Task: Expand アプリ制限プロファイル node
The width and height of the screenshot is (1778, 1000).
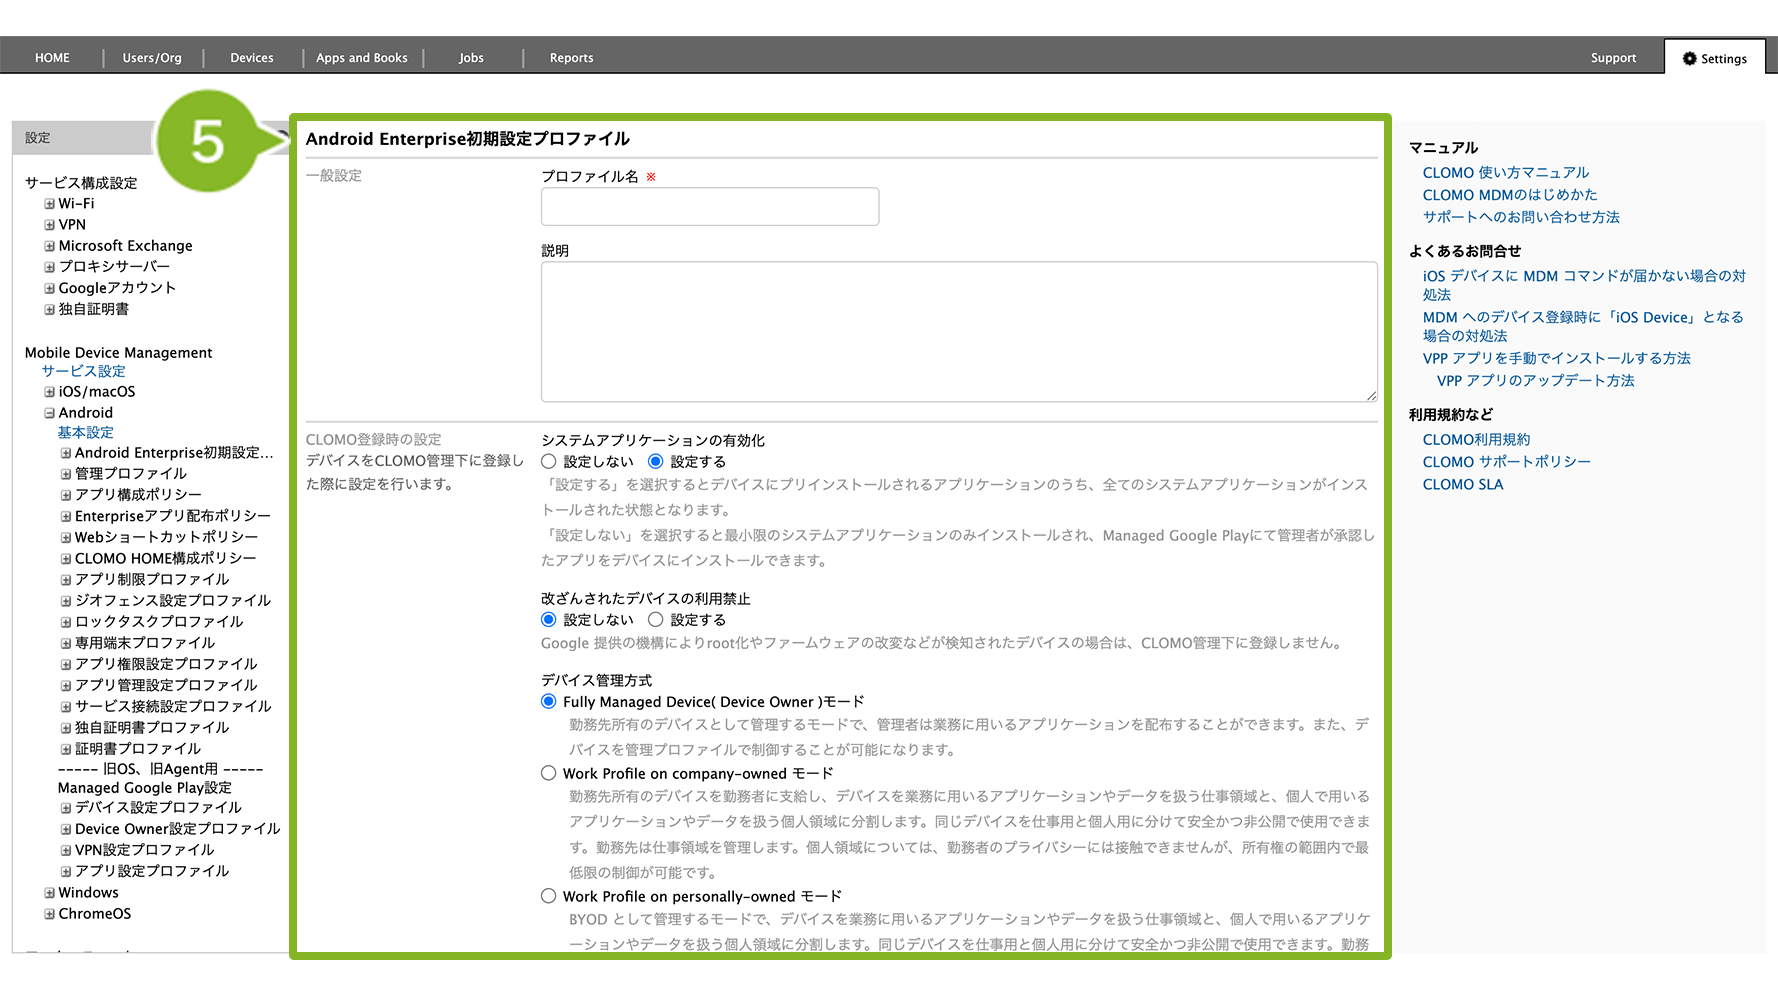Action: pos(66,580)
